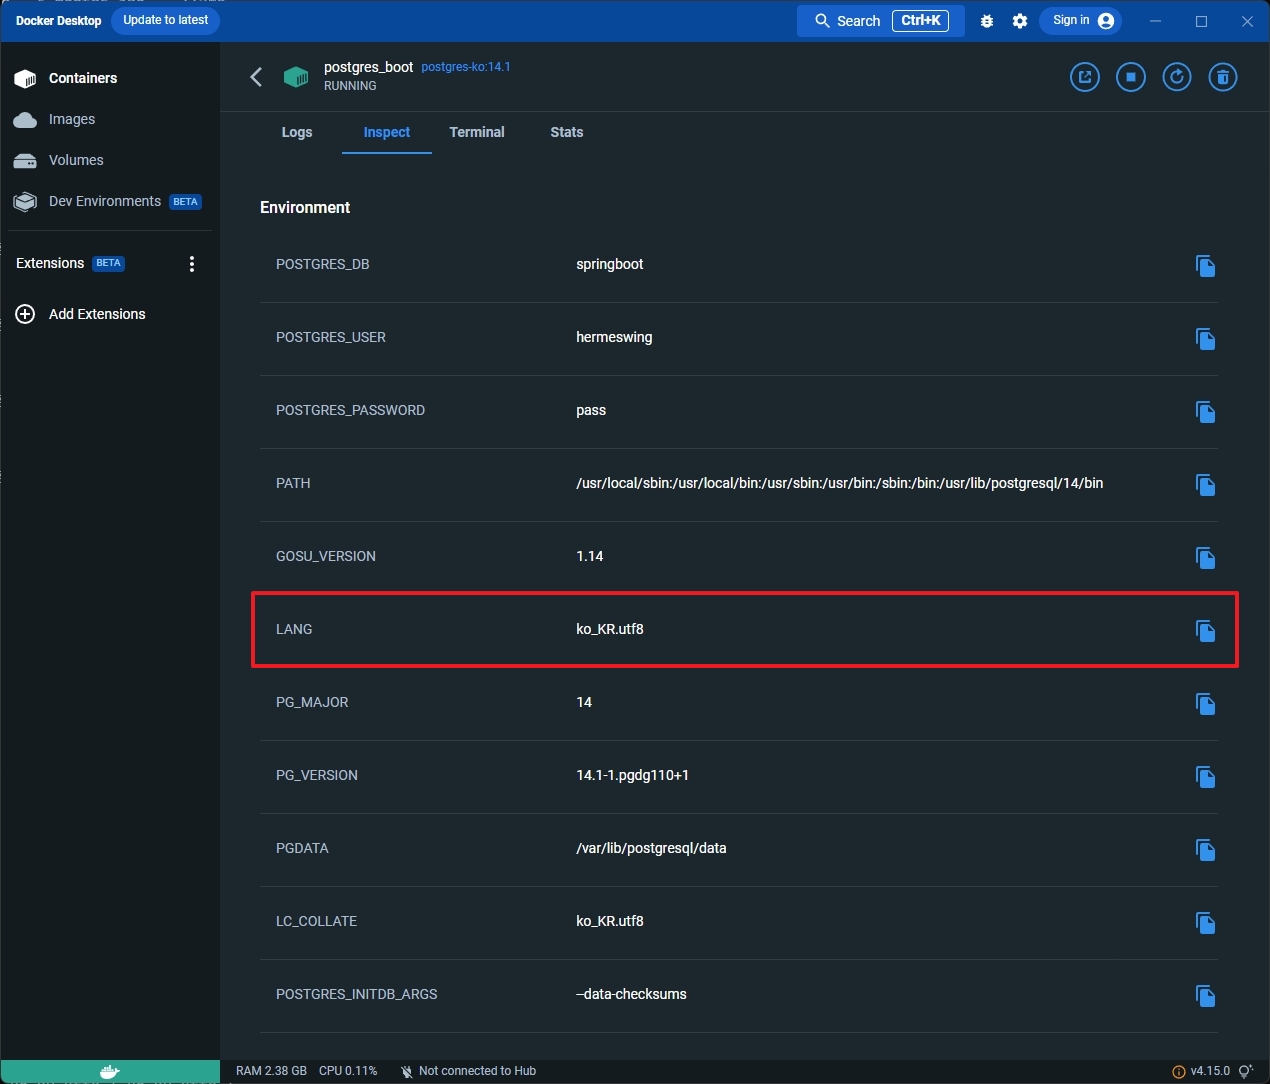The width and height of the screenshot is (1270, 1084).
Task: Switch to the Stats tab
Action: tap(567, 132)
